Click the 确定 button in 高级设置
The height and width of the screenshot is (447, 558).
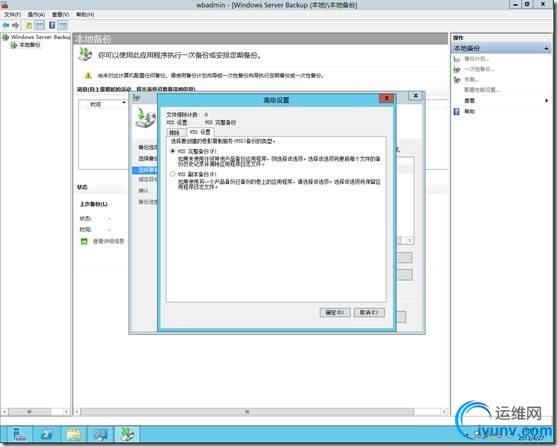coord(335,312)
